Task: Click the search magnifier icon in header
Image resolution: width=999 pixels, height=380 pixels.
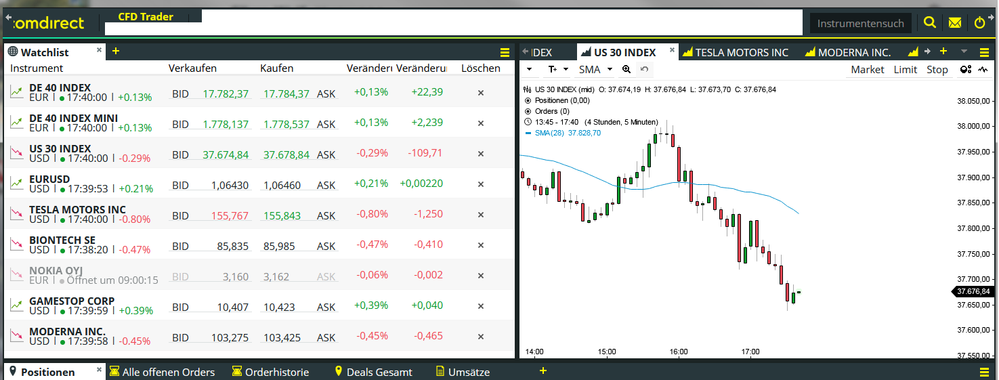Action: (x=930, y=23)
